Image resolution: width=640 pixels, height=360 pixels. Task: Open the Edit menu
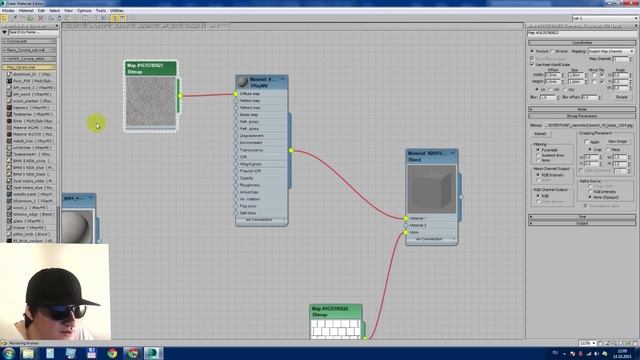[x=41, y=11]
